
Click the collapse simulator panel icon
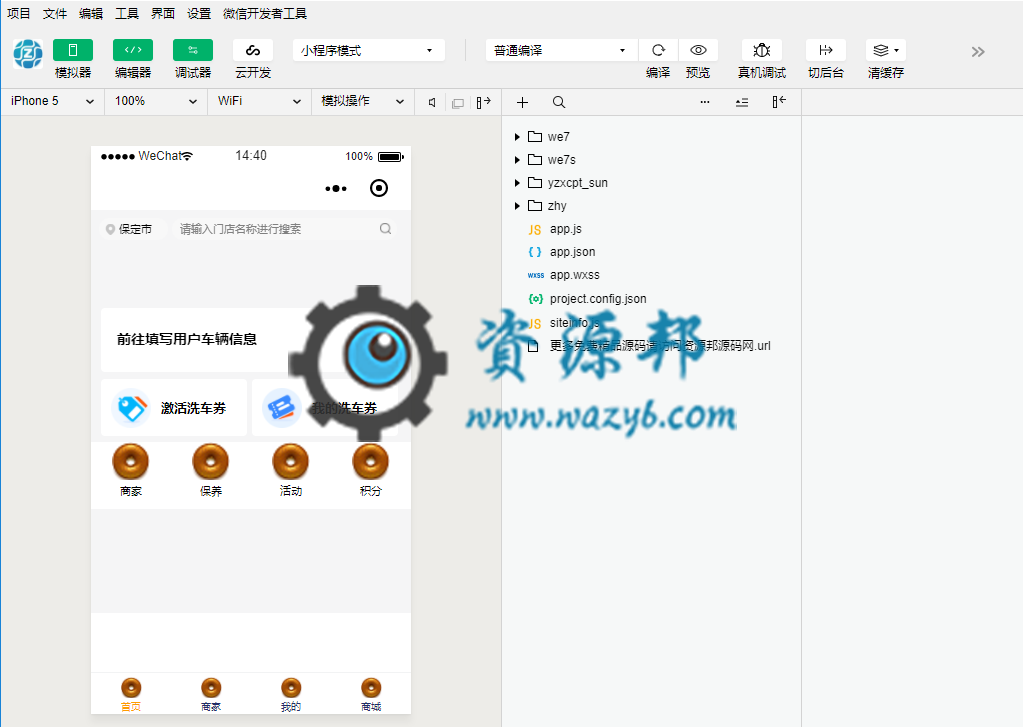click(x=483, y=102)
